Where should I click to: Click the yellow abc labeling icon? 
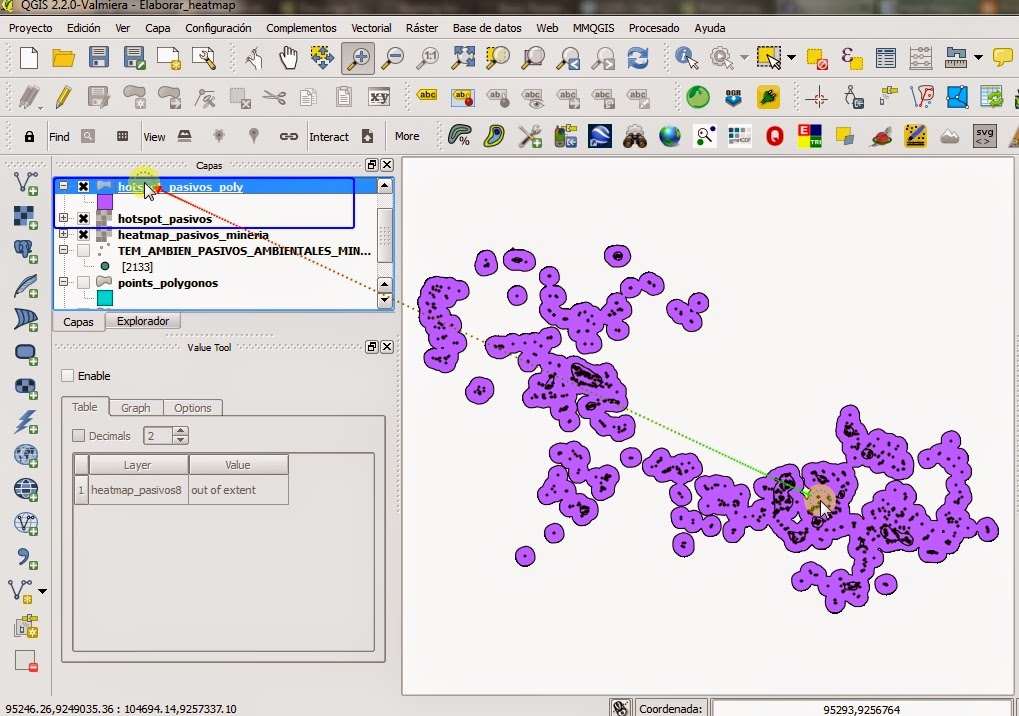pyautogui.click(x=427, y=96)
